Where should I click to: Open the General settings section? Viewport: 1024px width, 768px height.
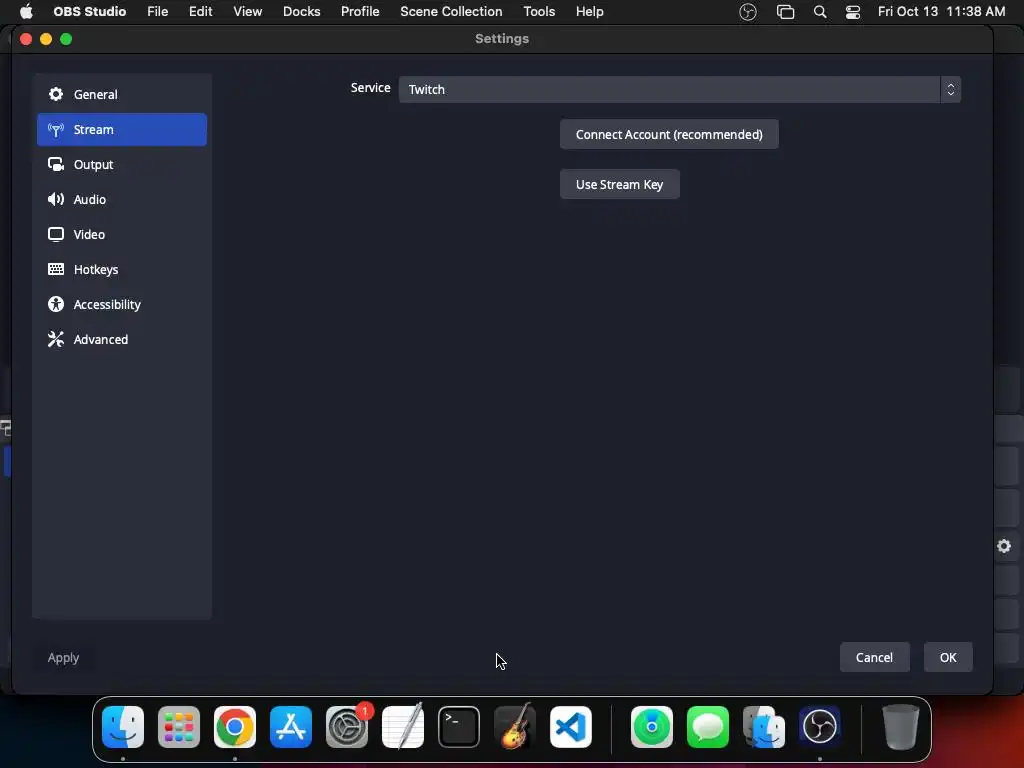tap(121, 94)
